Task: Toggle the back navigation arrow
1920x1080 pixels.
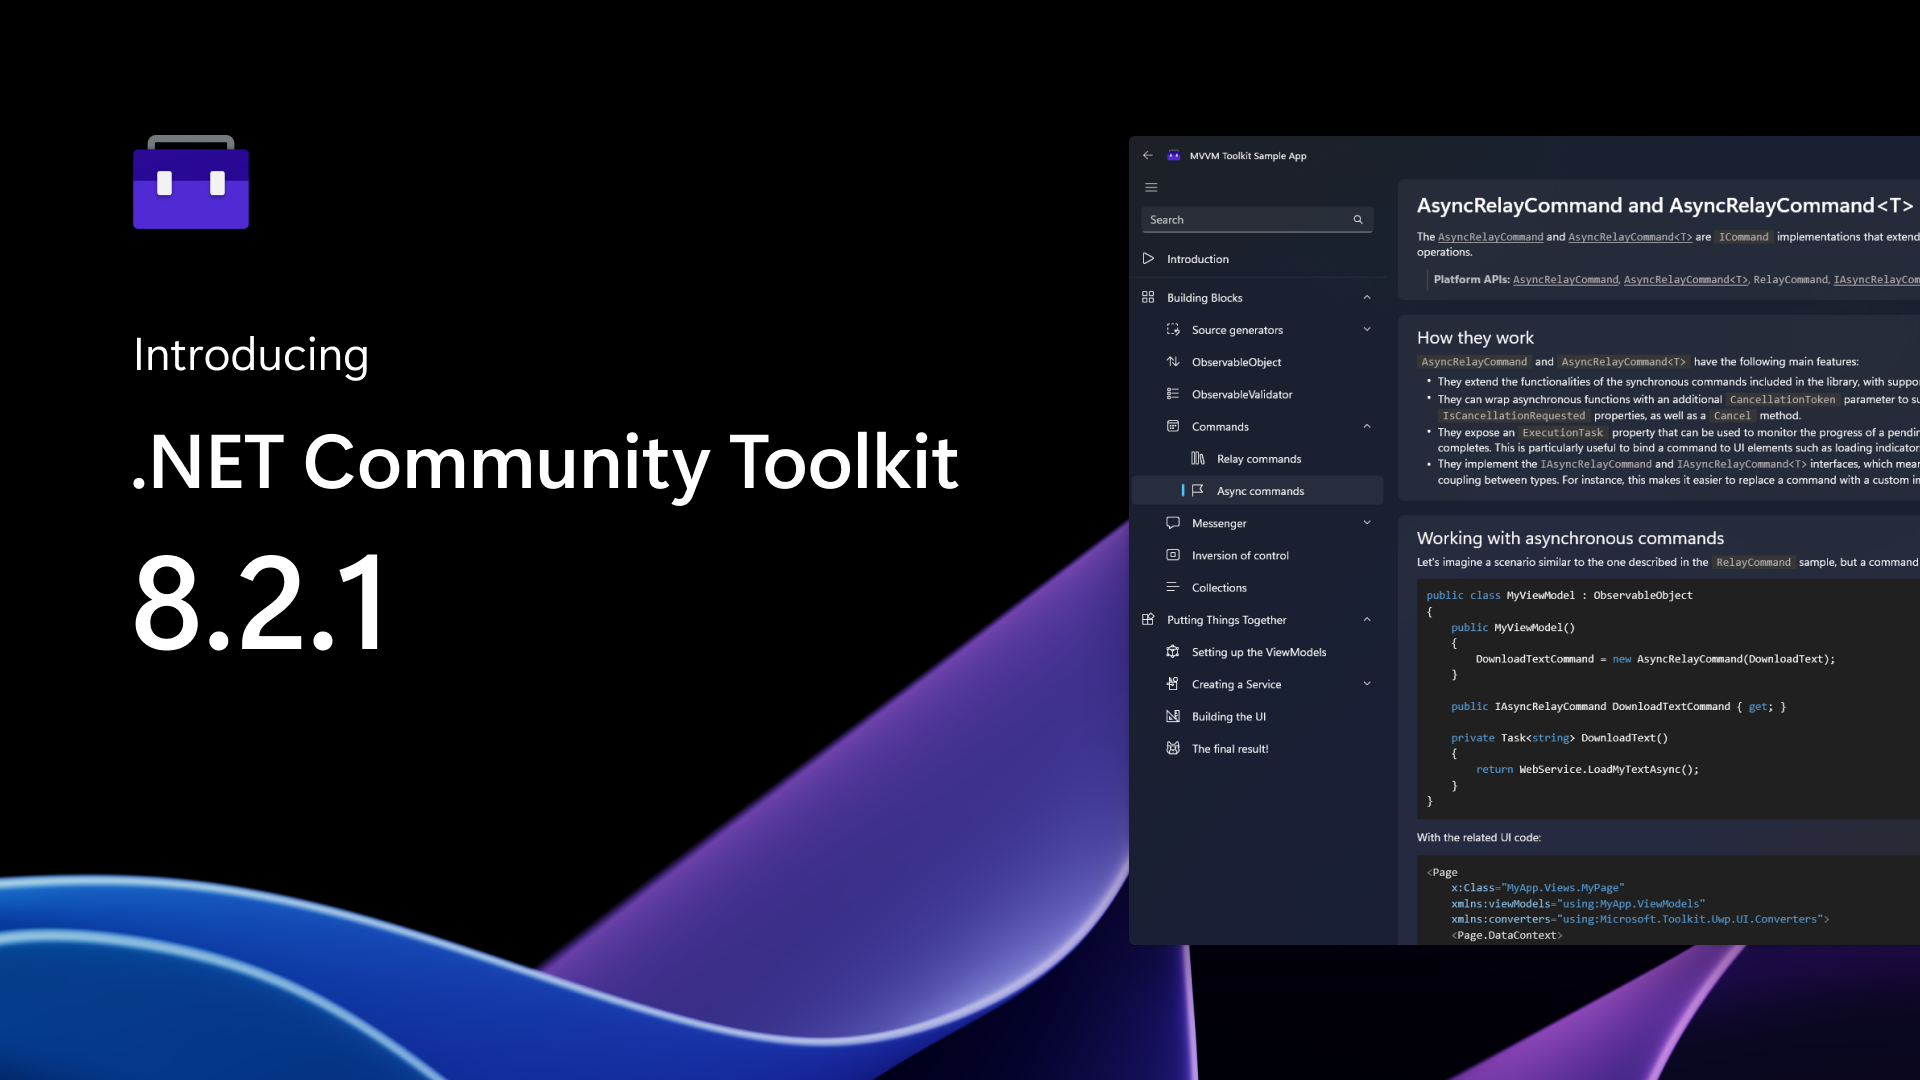Action: pos(1147,154)
